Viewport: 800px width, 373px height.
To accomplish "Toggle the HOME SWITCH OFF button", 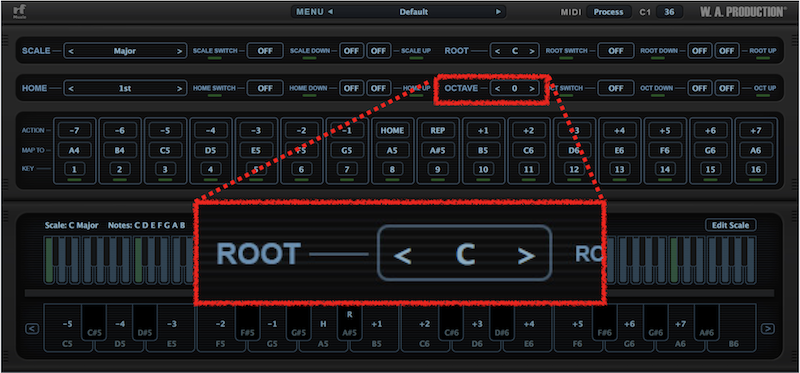I will coord(265,88).
